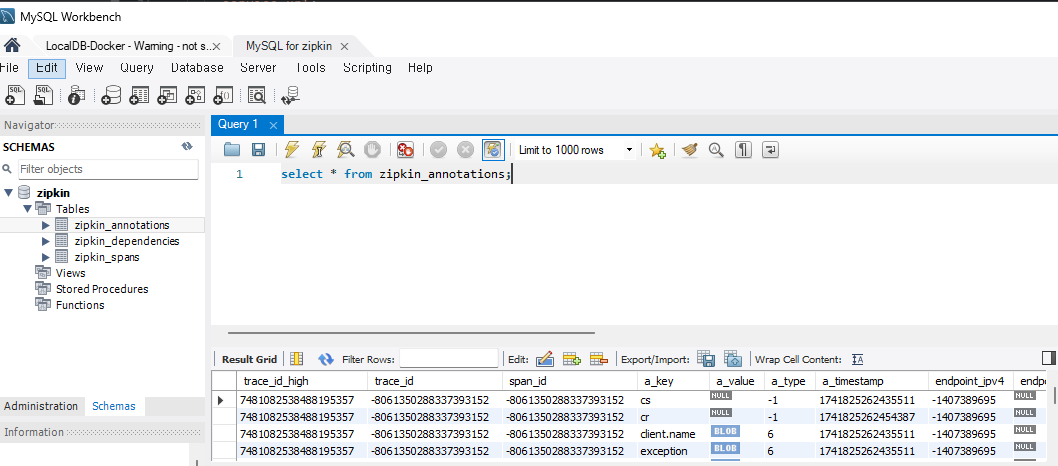This screenshot has width=1058, height=466.
Task: Click the create new schema icon
Action: point(111,96)
